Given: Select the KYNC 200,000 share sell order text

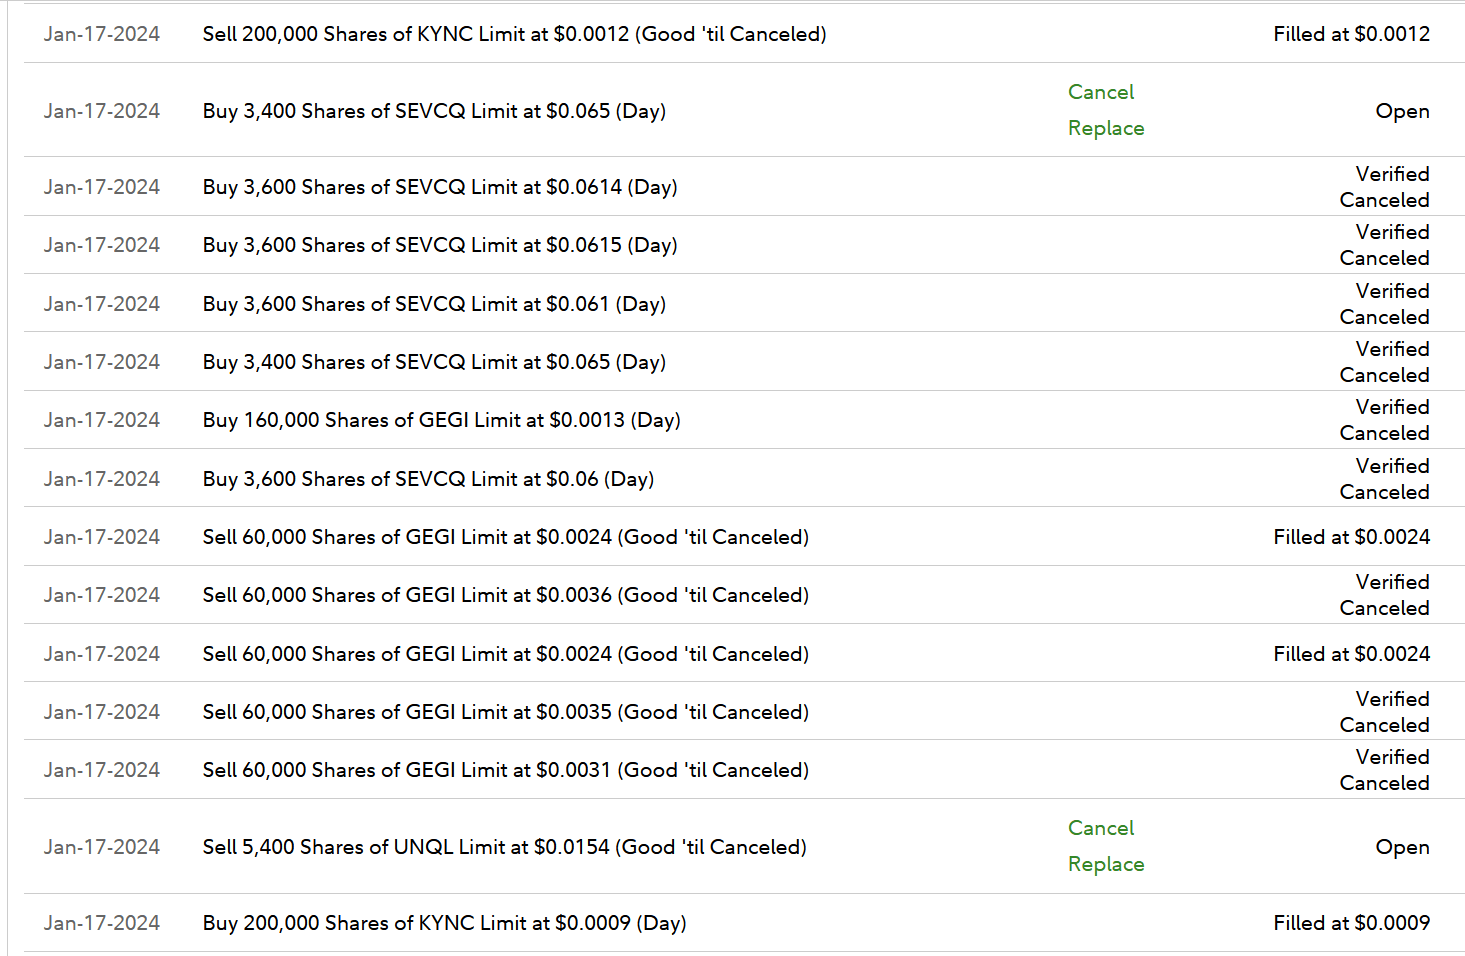Looking at the screenshot, I should 514,34.
